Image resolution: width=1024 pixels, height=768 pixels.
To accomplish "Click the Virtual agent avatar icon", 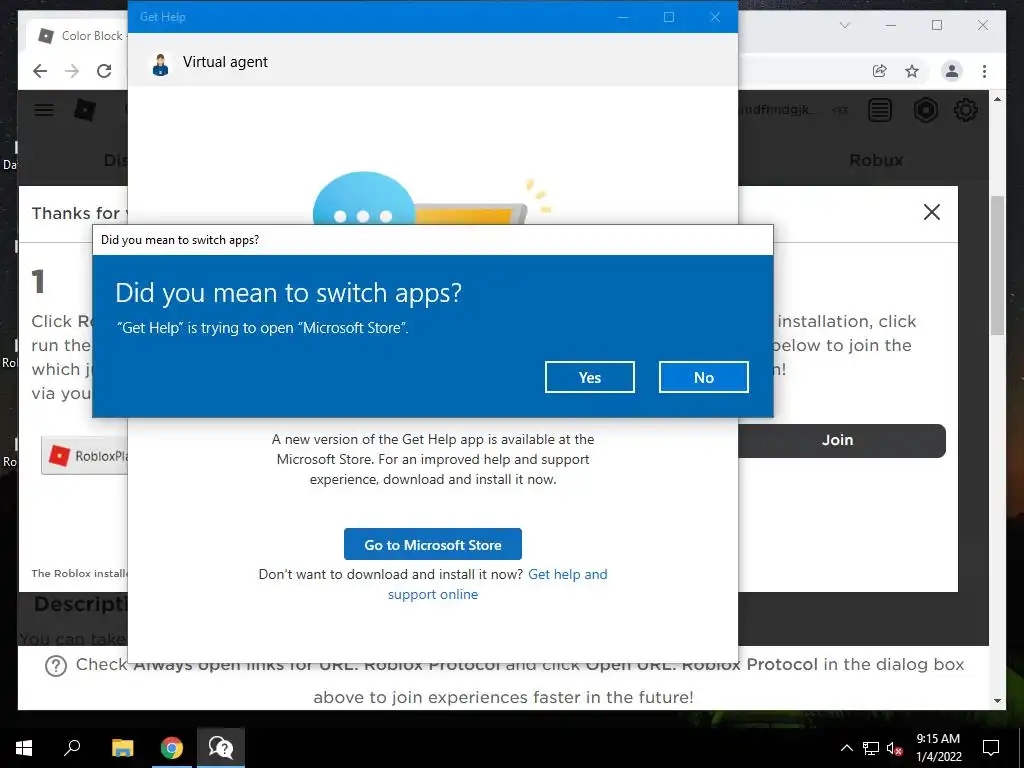I will click(161, 64).
